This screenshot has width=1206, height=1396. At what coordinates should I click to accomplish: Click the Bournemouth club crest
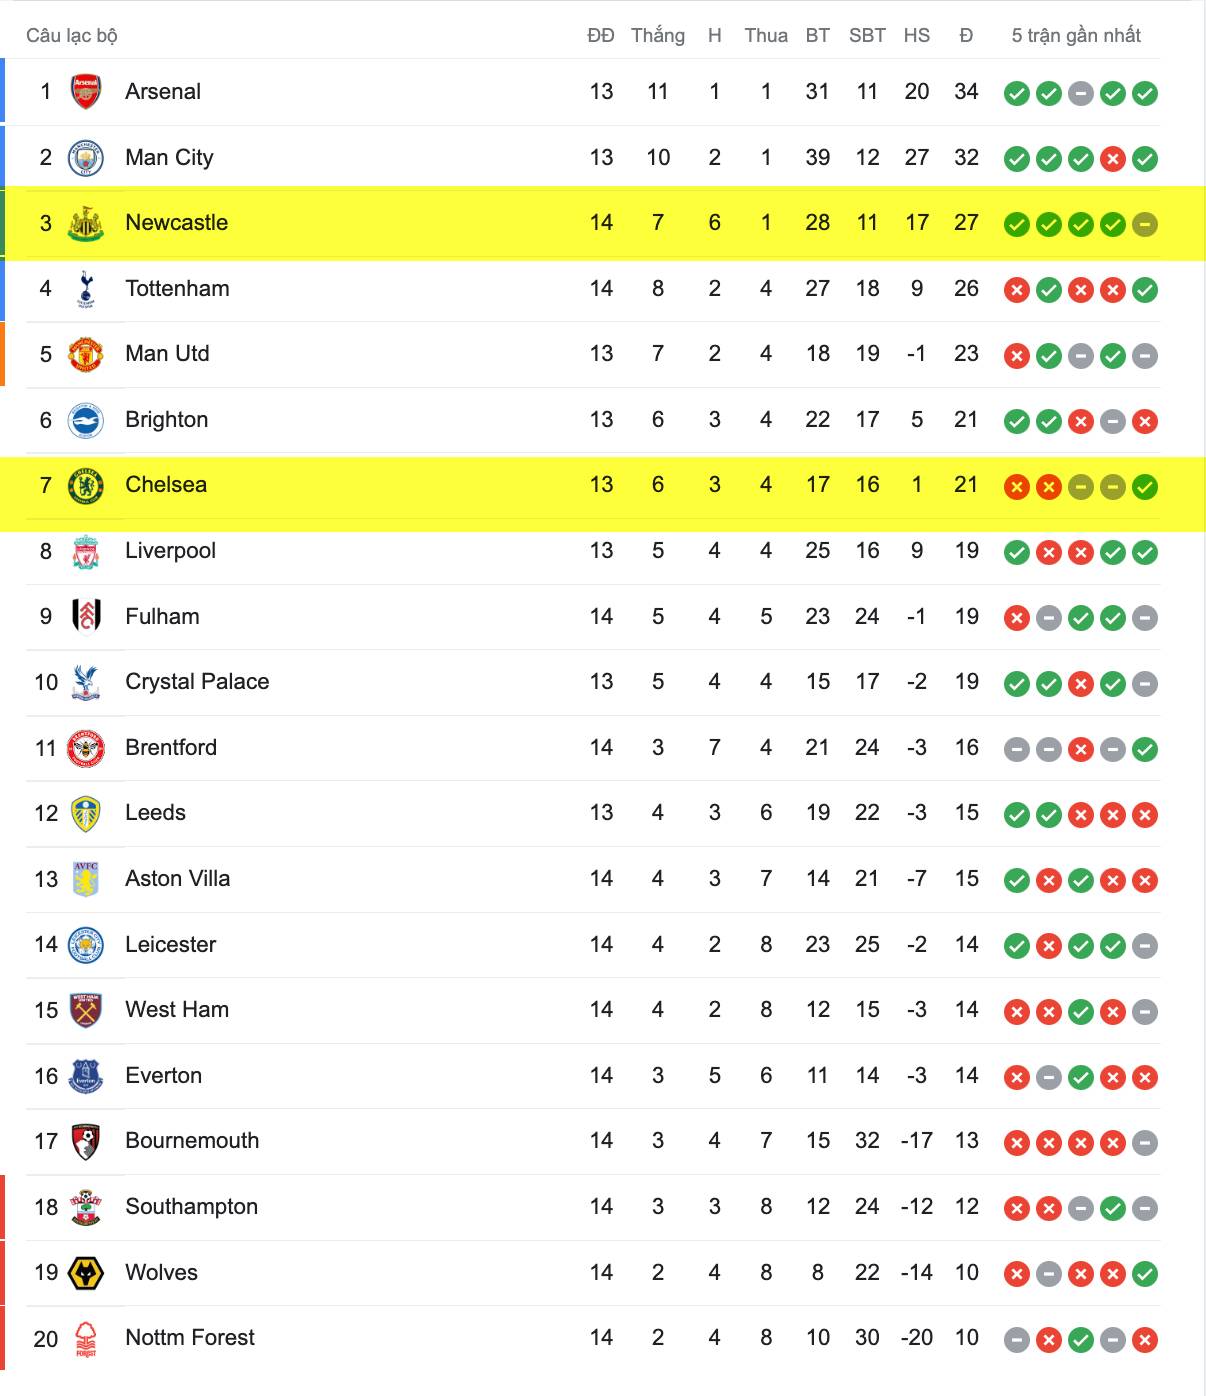(86, 1142)
